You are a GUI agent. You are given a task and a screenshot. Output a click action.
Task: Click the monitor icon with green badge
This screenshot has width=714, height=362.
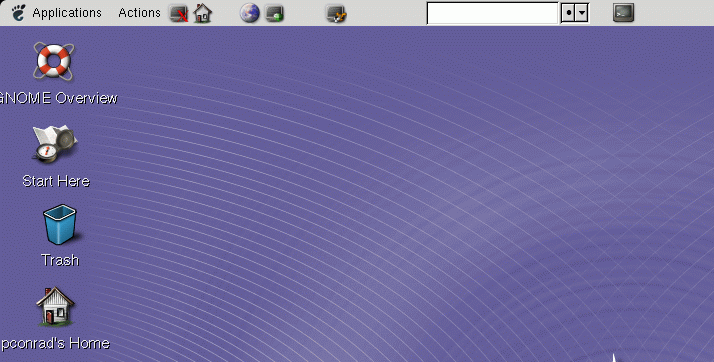tap(275, 13)
